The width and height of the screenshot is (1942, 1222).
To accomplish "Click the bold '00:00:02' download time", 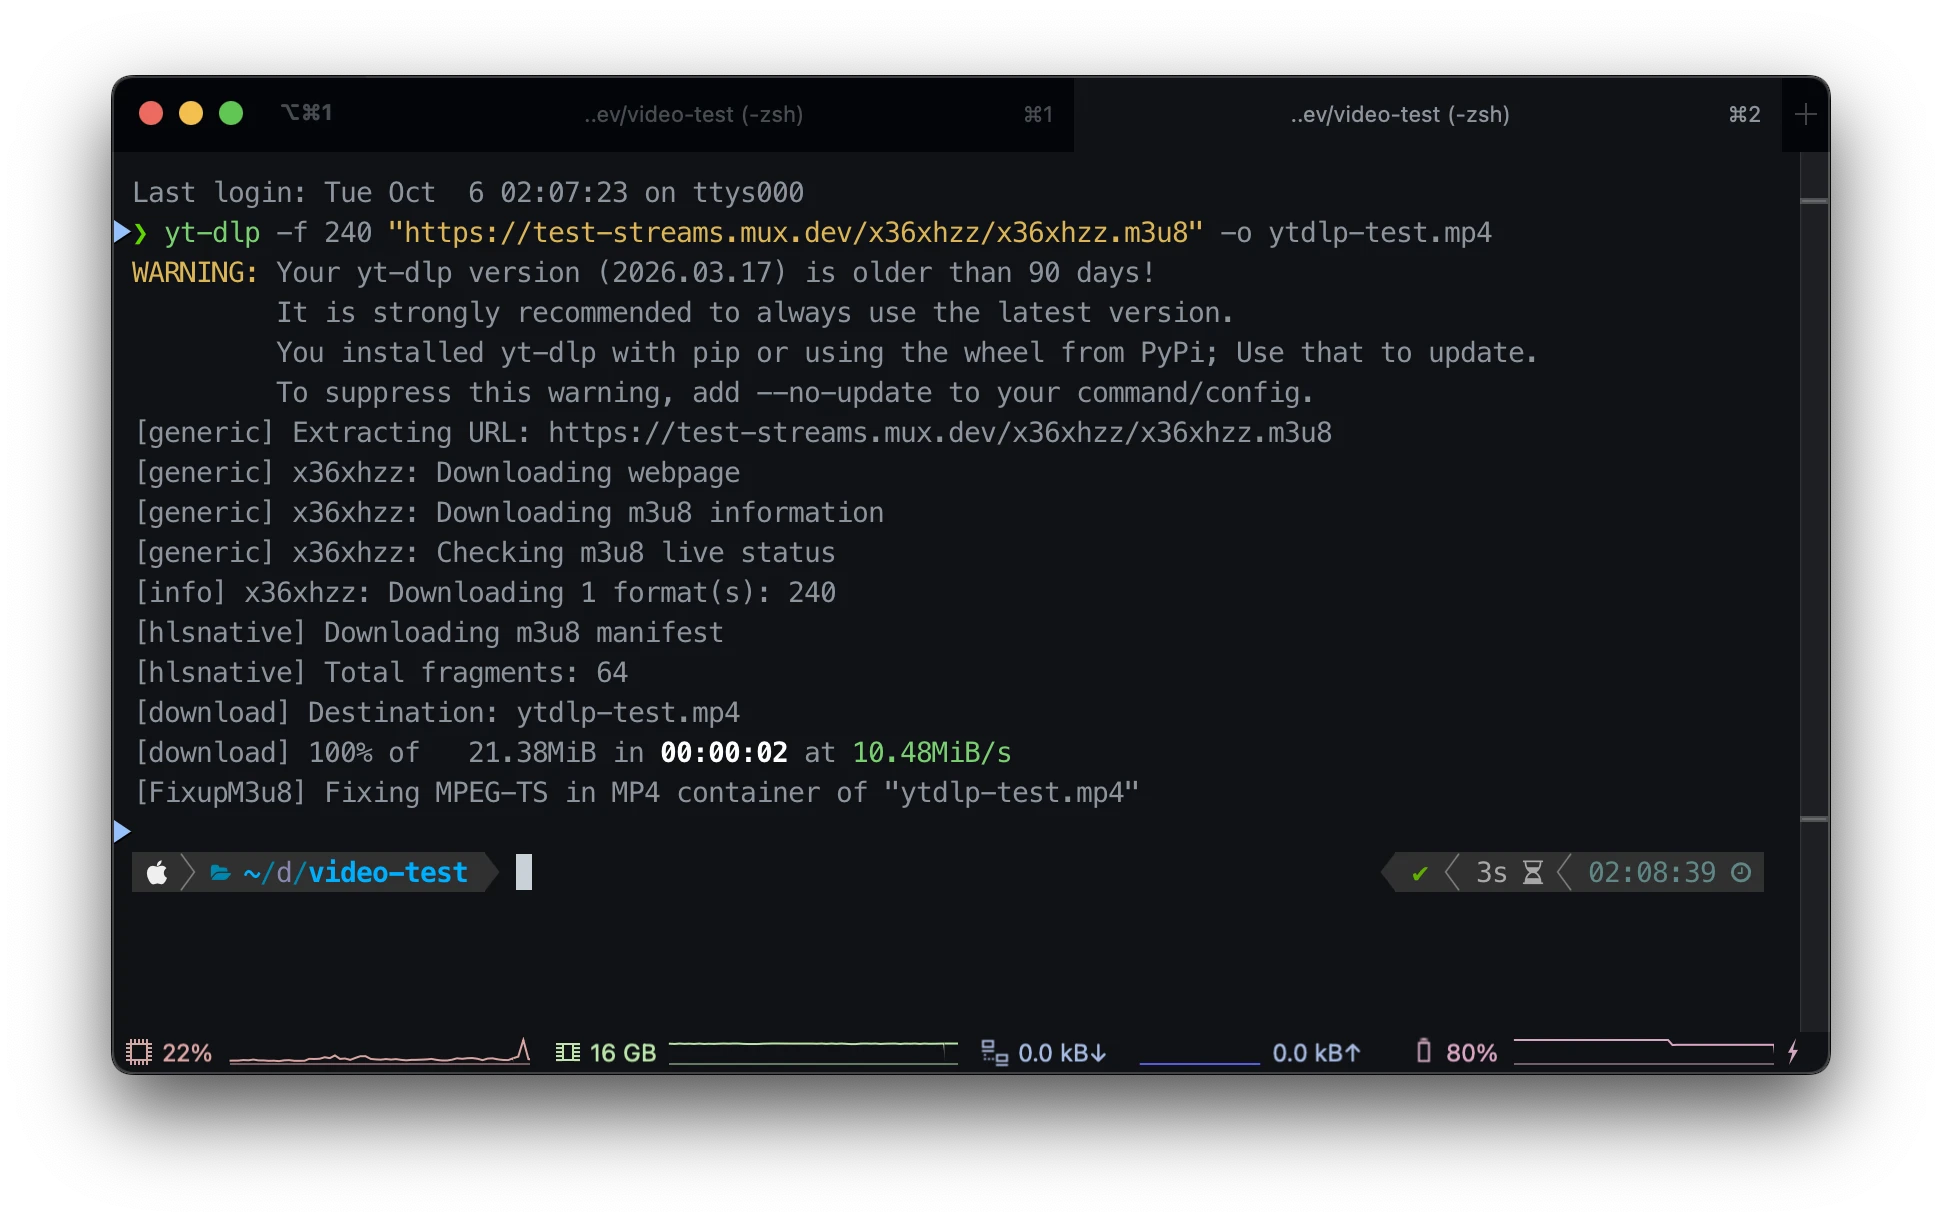I will tap(724, 753).
